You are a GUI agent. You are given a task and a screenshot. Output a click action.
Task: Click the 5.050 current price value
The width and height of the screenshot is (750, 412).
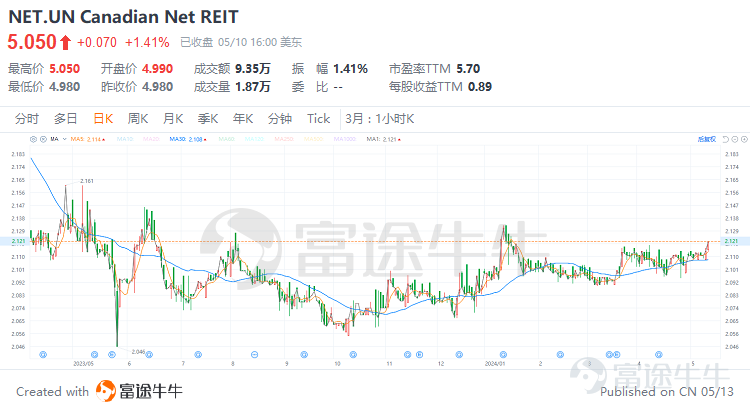(x=32, y=42)
